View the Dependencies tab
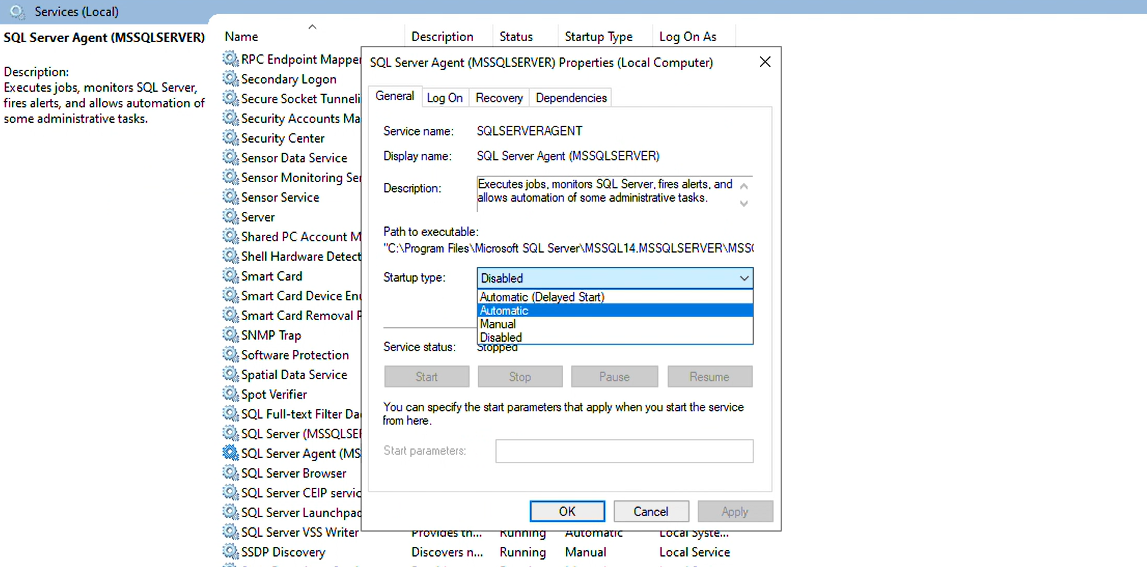 point(571,97)
